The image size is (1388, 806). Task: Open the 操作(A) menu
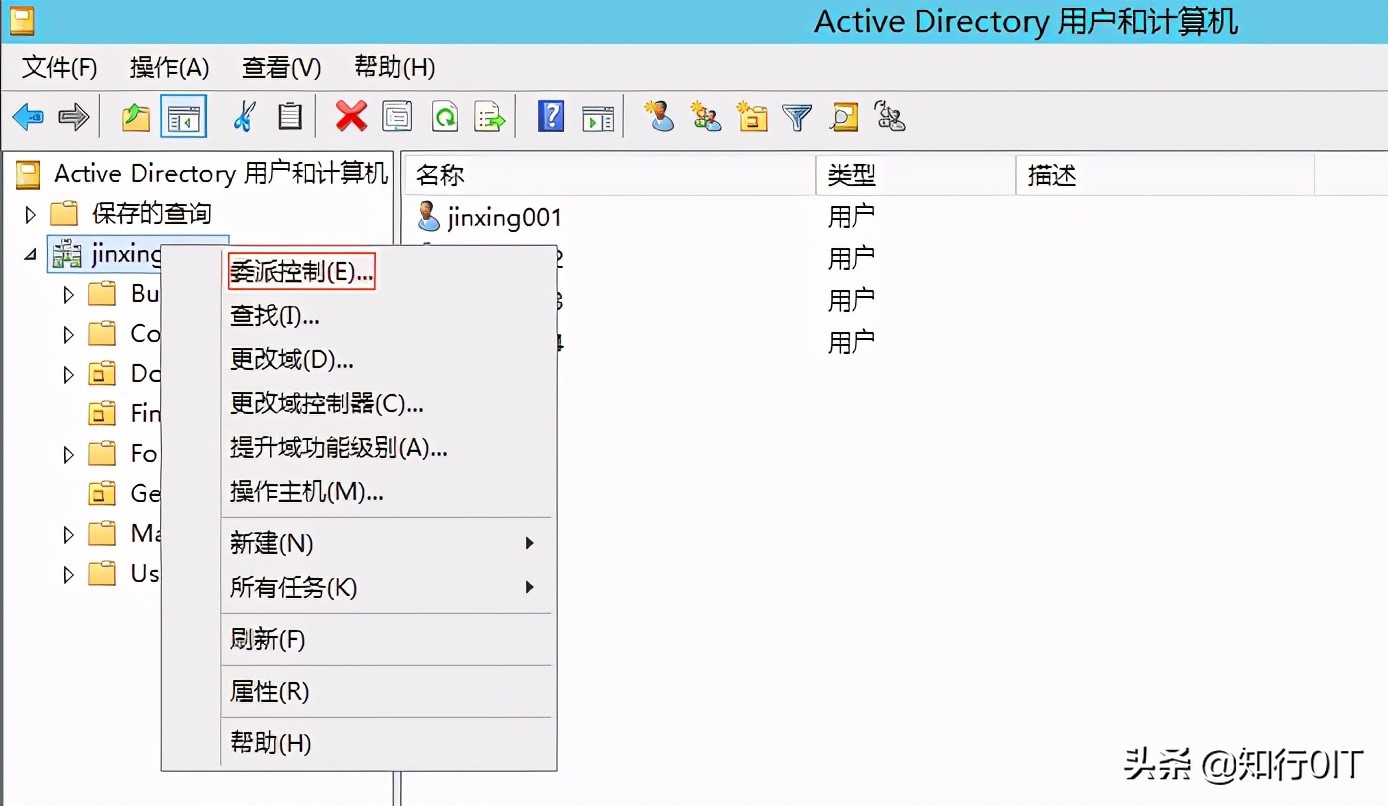pos(169,67)
